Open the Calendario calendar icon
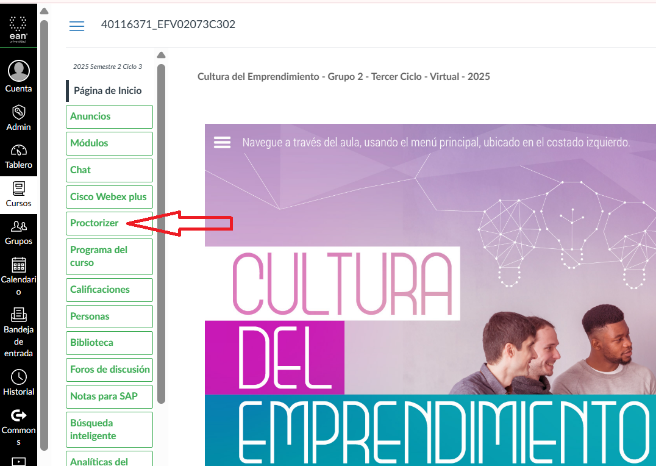Screen dimensions: 656x466 [18, 265]
